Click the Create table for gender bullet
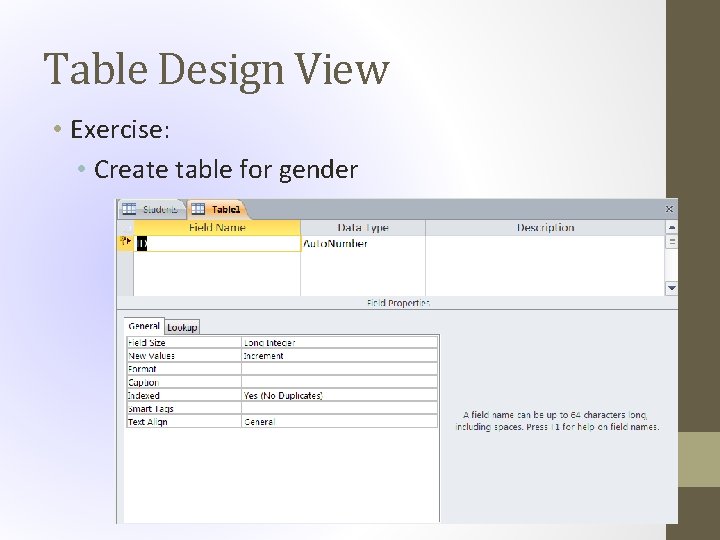720x540 pixels. (225, 169)
